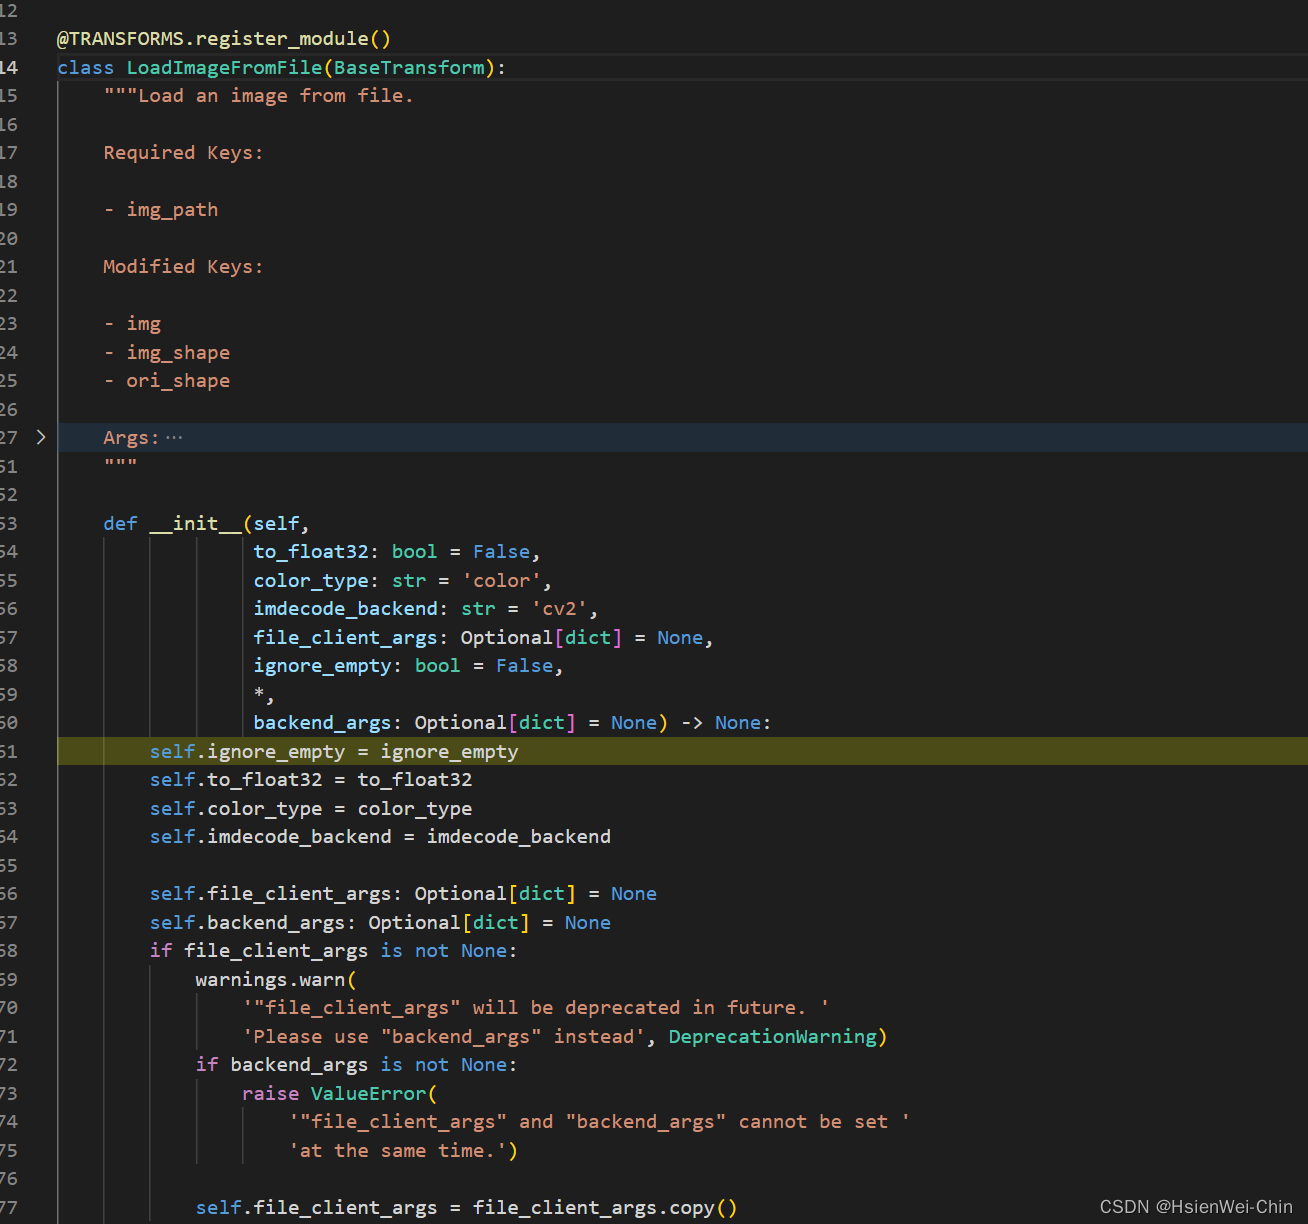This screenshot has width=1308, height=1224.
Task: Click the to_float32 parameter in signature
Action: [311, 552]
